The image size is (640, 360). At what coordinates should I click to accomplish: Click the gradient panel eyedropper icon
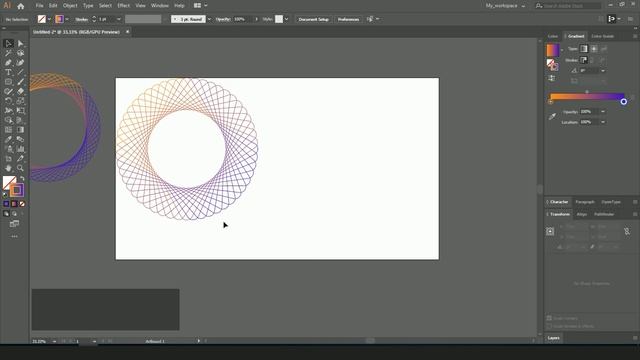[x=552, y=117]
